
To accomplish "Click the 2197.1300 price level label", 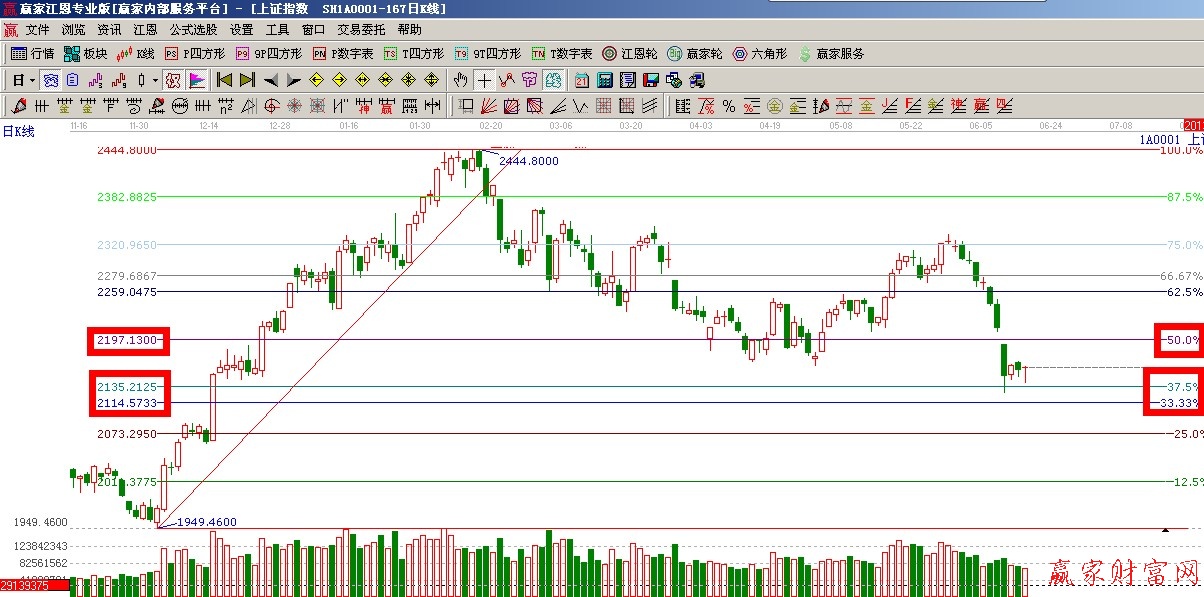I will (128, 341).
